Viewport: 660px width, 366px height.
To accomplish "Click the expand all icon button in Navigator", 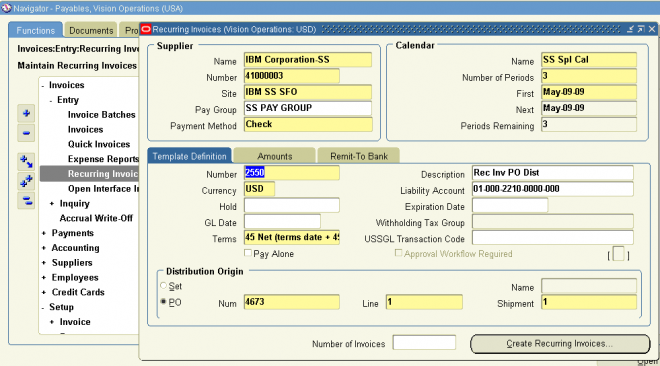I will click(x=26, y=181).
